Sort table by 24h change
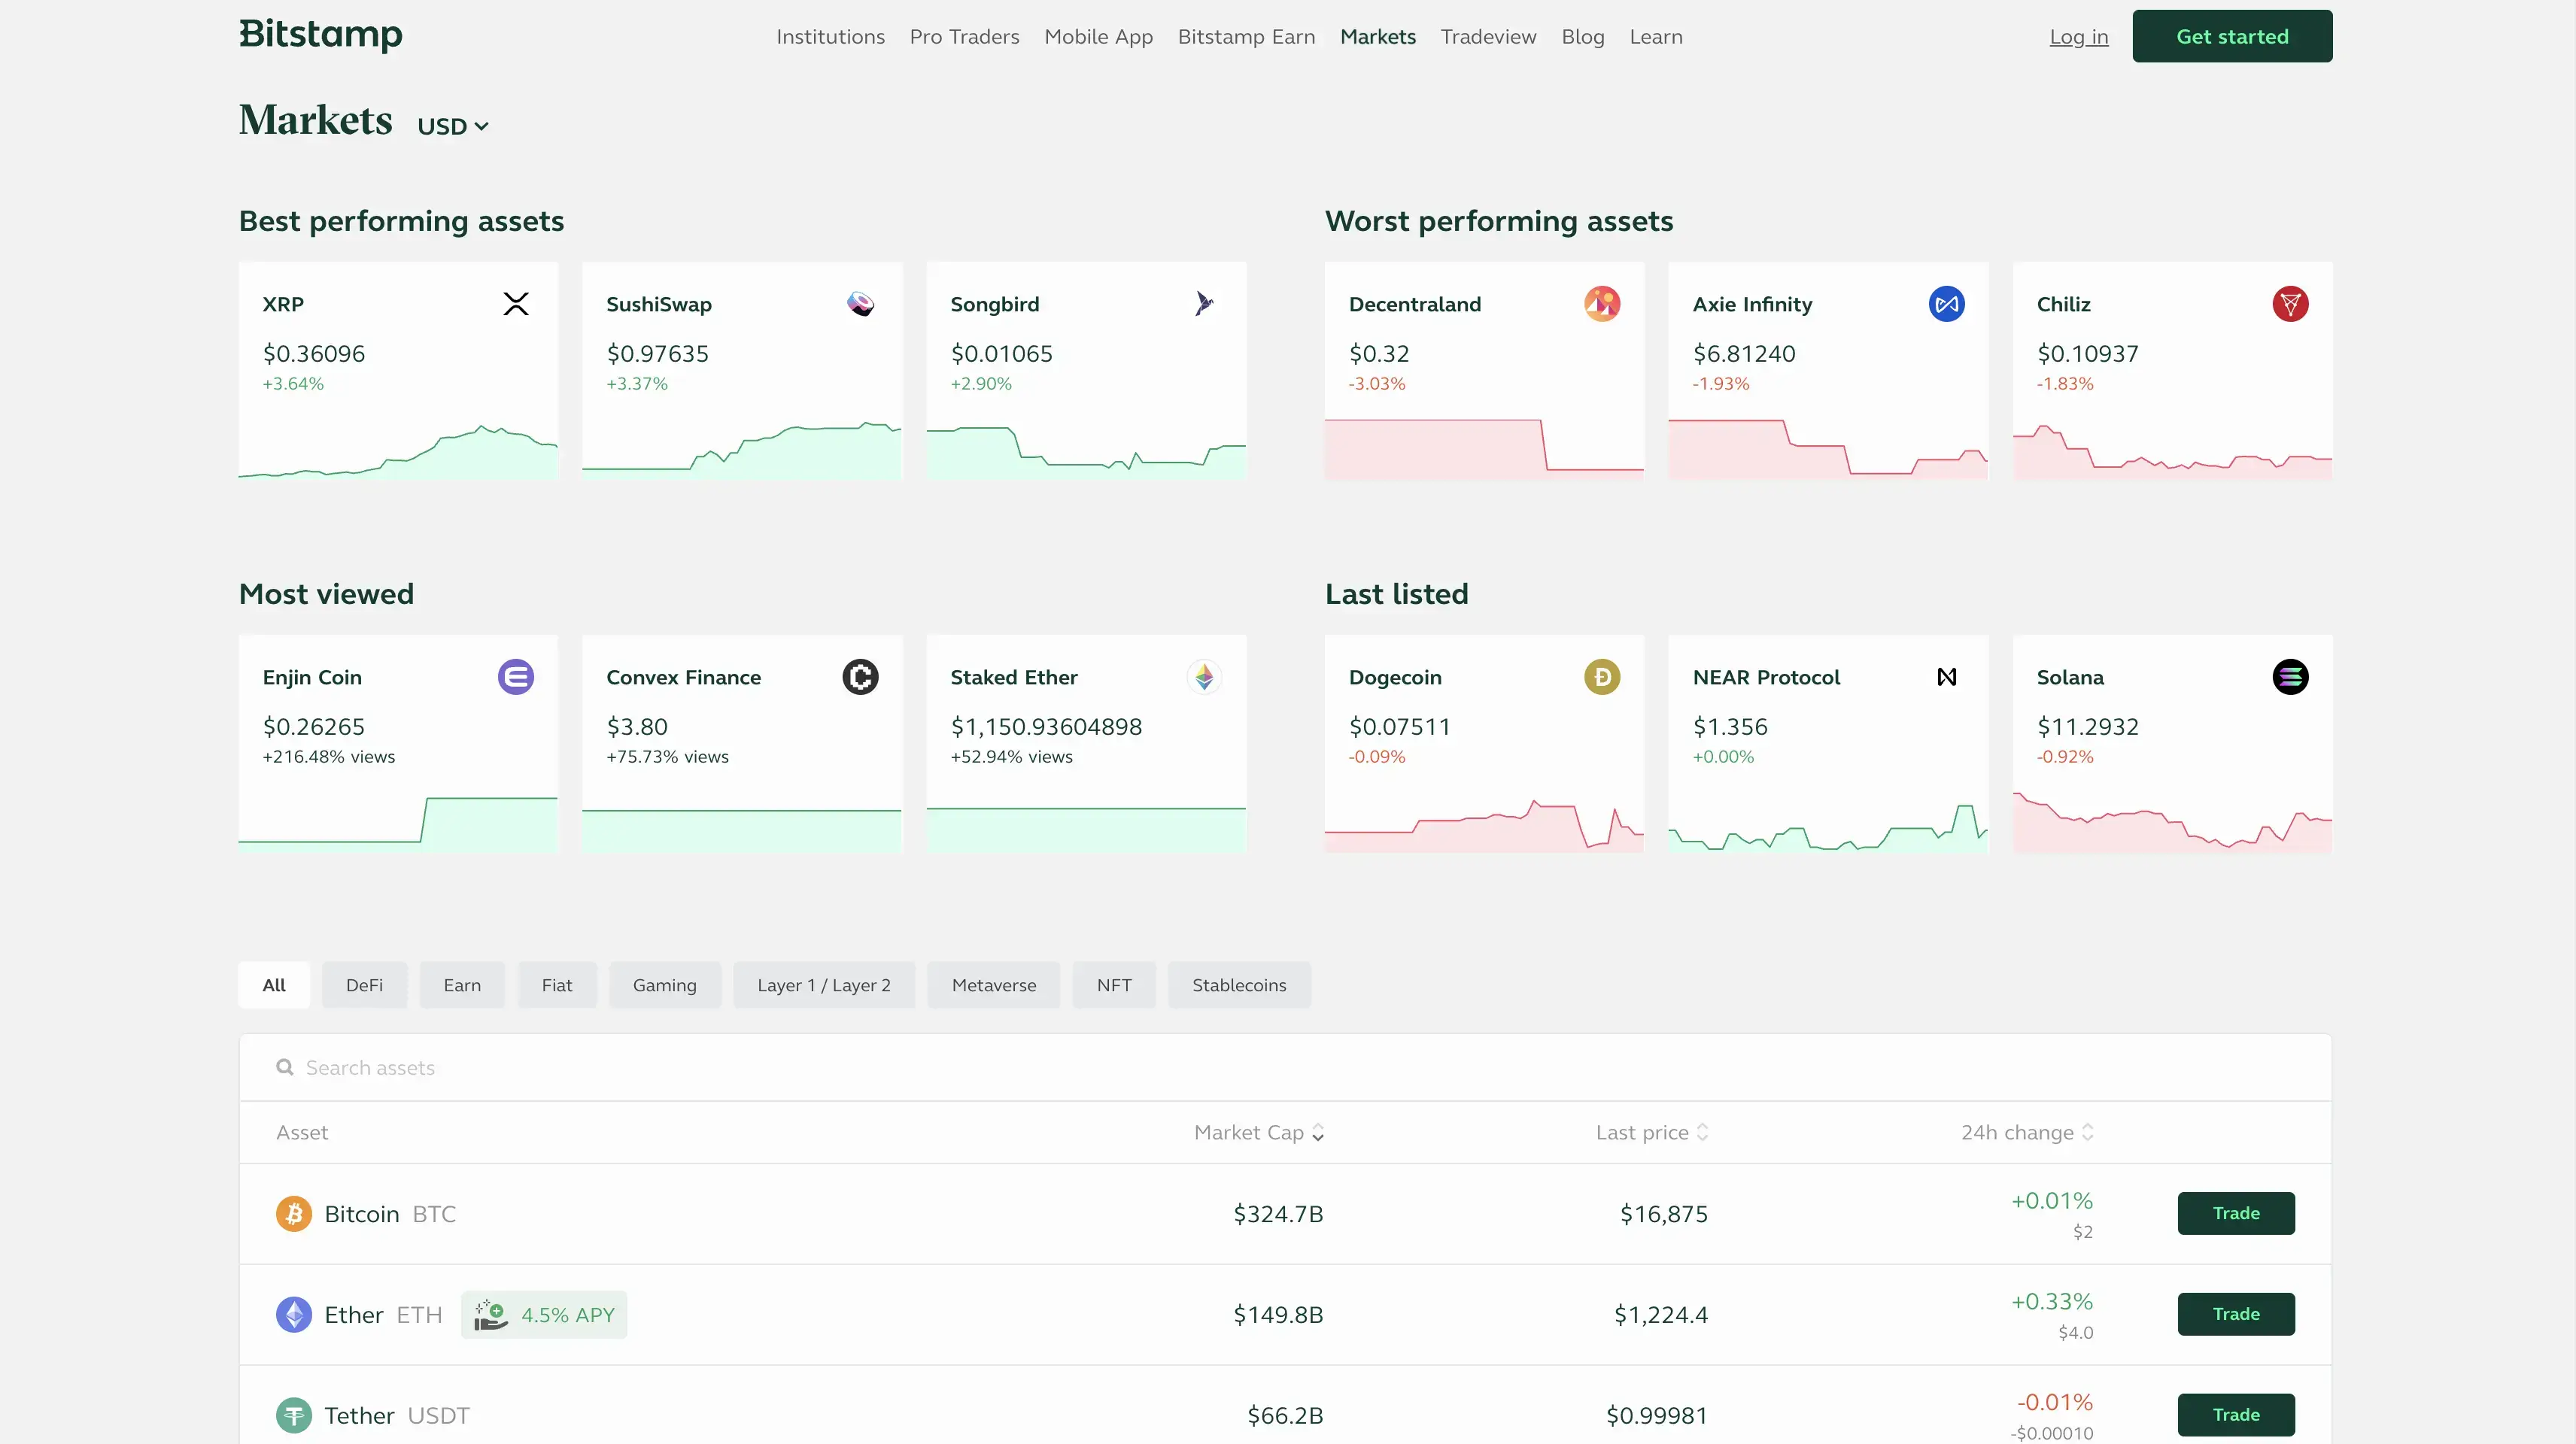The width and height of the screenshot is (2576, 1444). coord(2027,1132)
